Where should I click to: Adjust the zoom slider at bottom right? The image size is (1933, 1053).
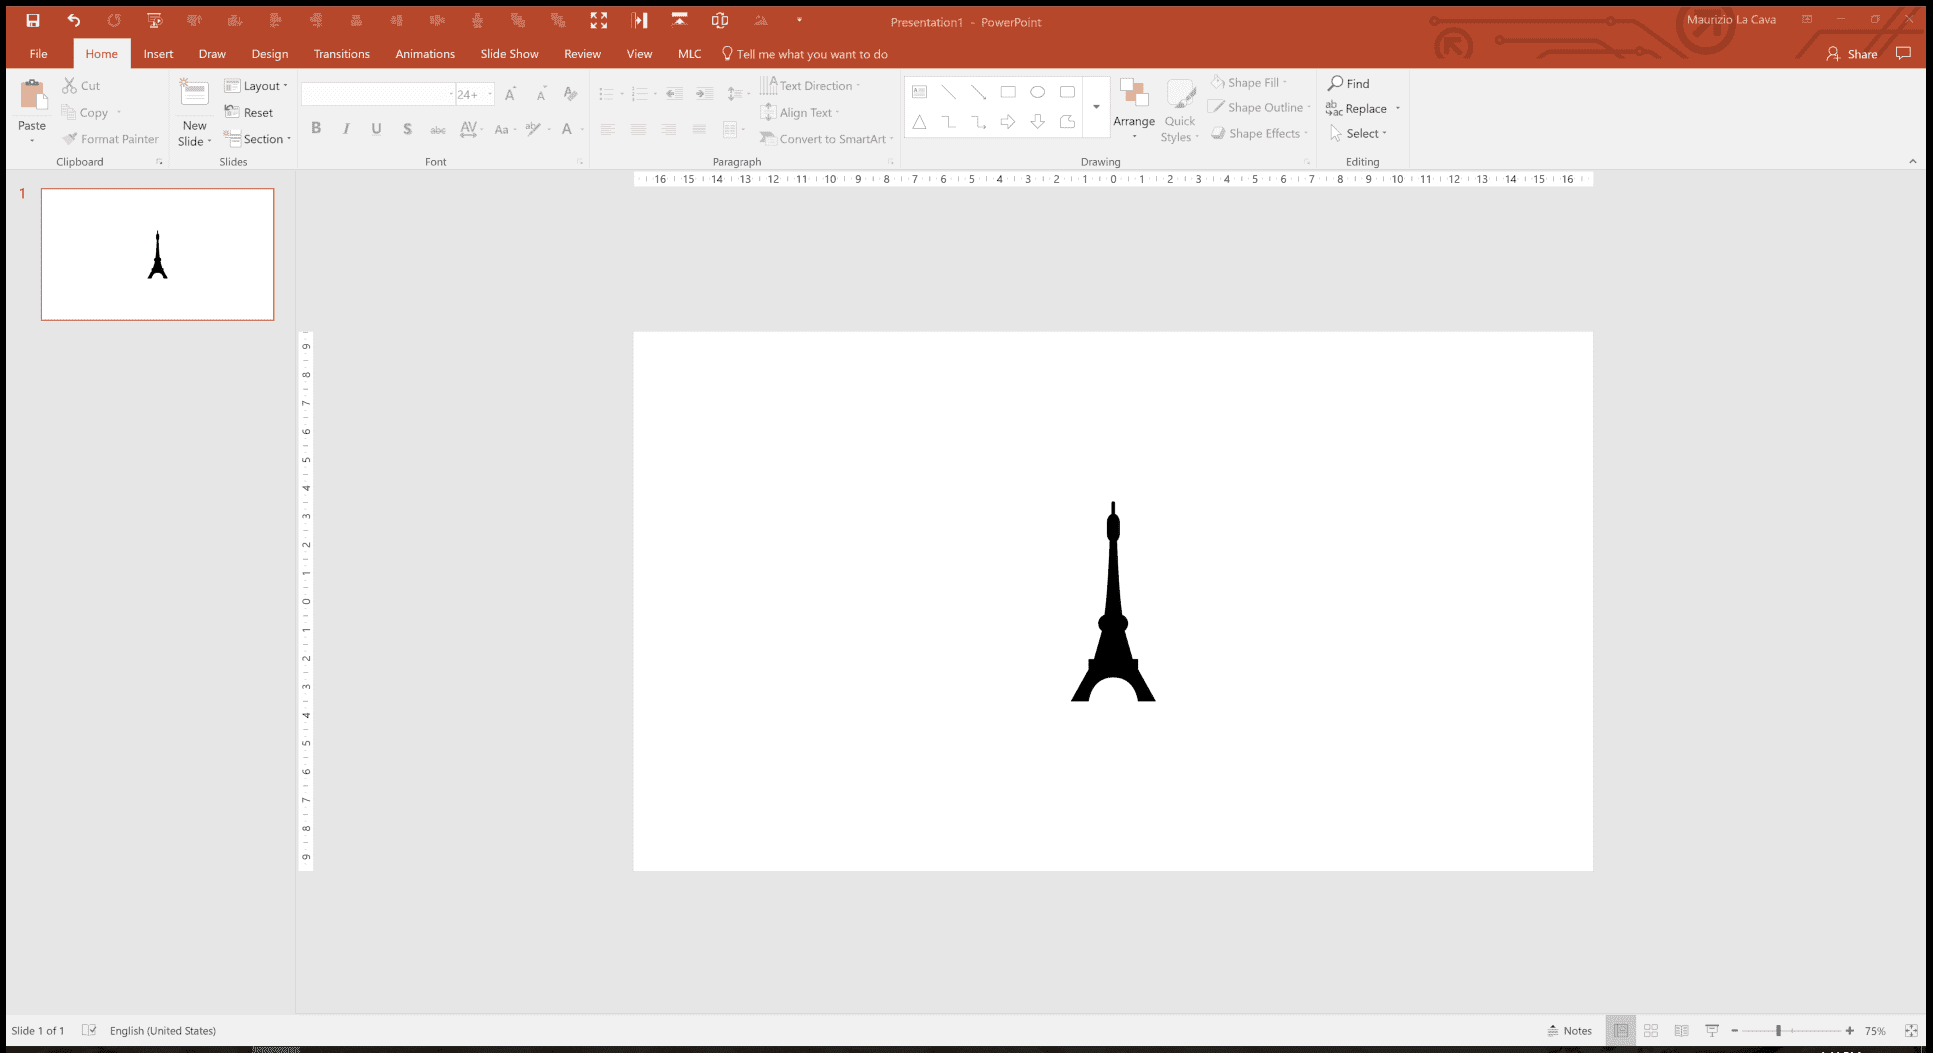(x=1780, y=1030)
